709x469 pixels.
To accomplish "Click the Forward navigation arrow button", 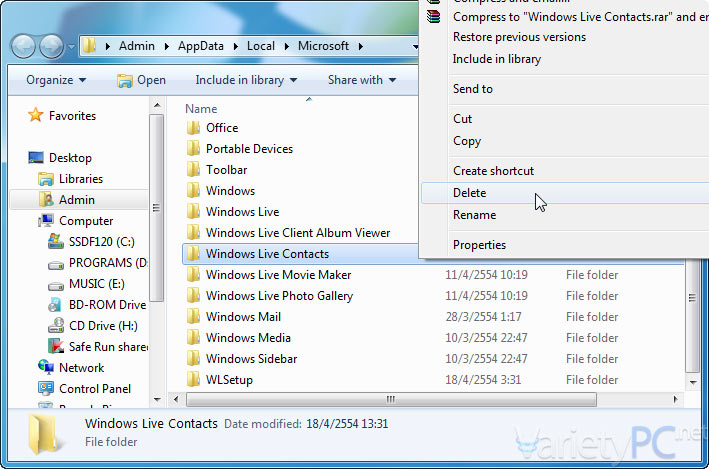I will click(x=51, y=46).
